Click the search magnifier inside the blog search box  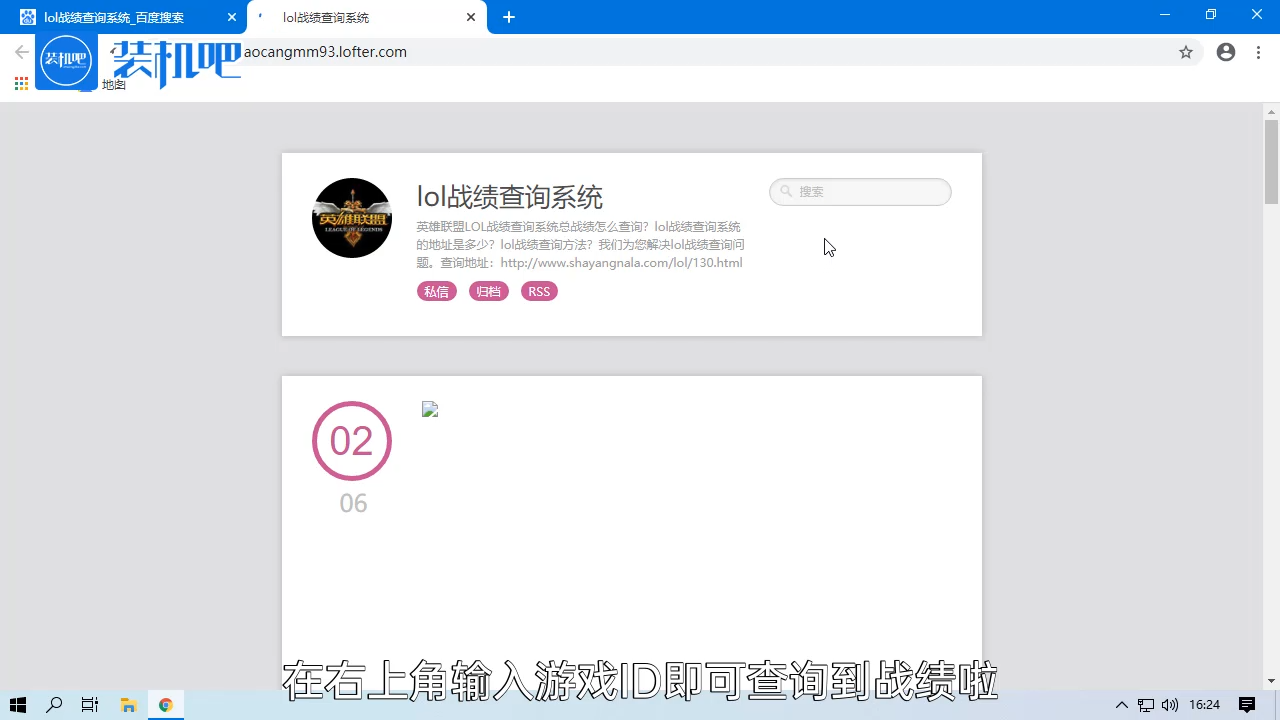pyautogui.click(x=786, y=191)
